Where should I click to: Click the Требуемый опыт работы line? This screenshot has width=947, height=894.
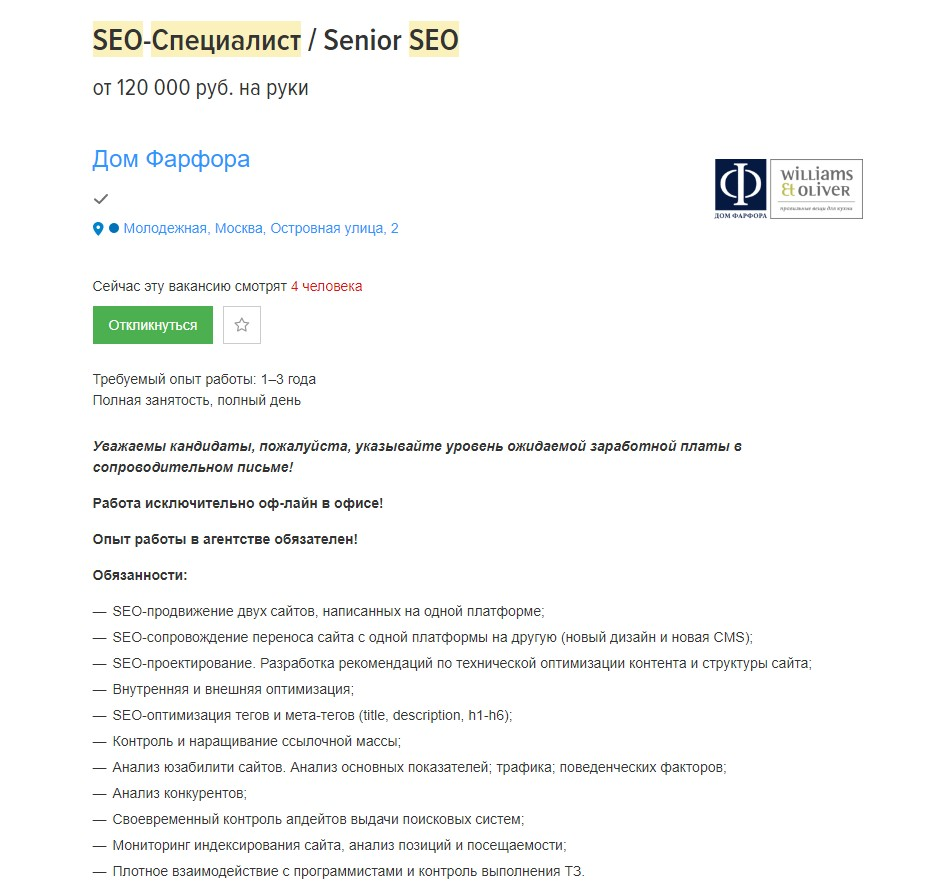[204, 379]
